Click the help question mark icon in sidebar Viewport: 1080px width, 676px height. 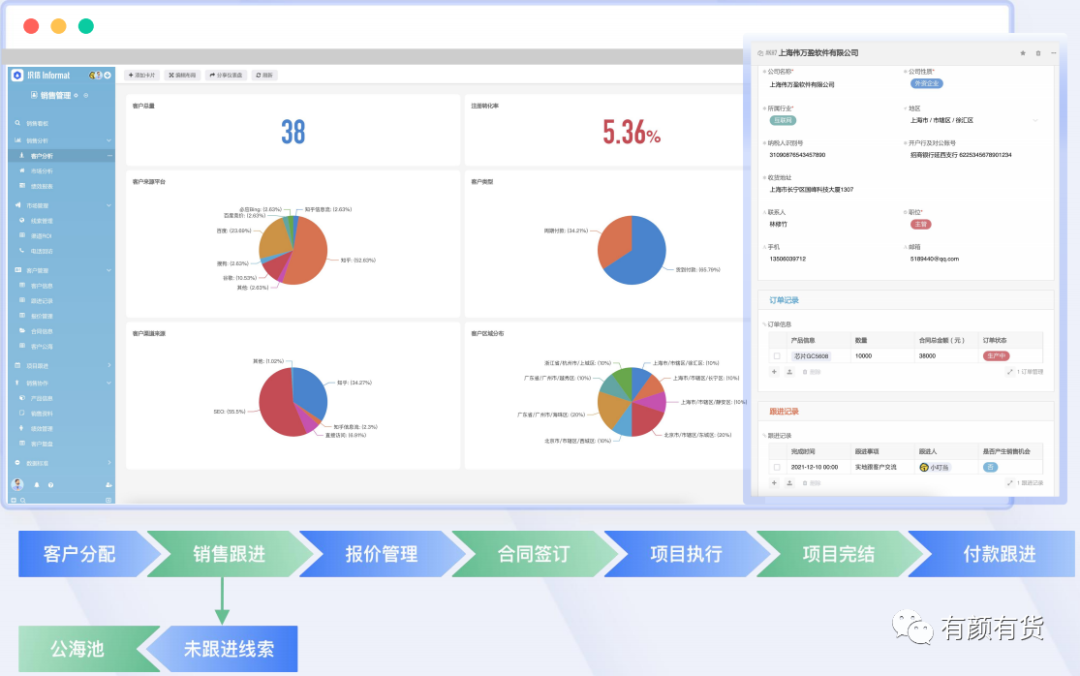click(x=51, y=485)
